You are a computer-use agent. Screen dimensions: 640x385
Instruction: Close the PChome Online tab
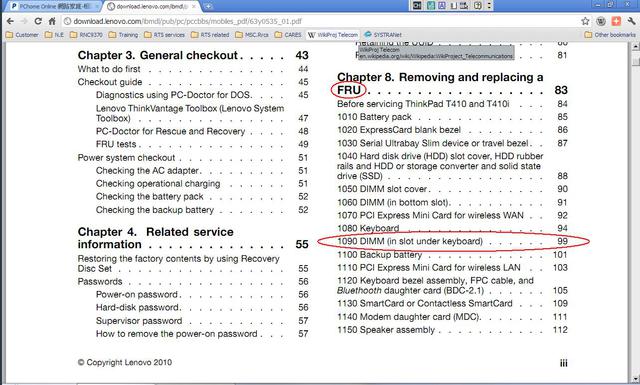click(97, 7)
